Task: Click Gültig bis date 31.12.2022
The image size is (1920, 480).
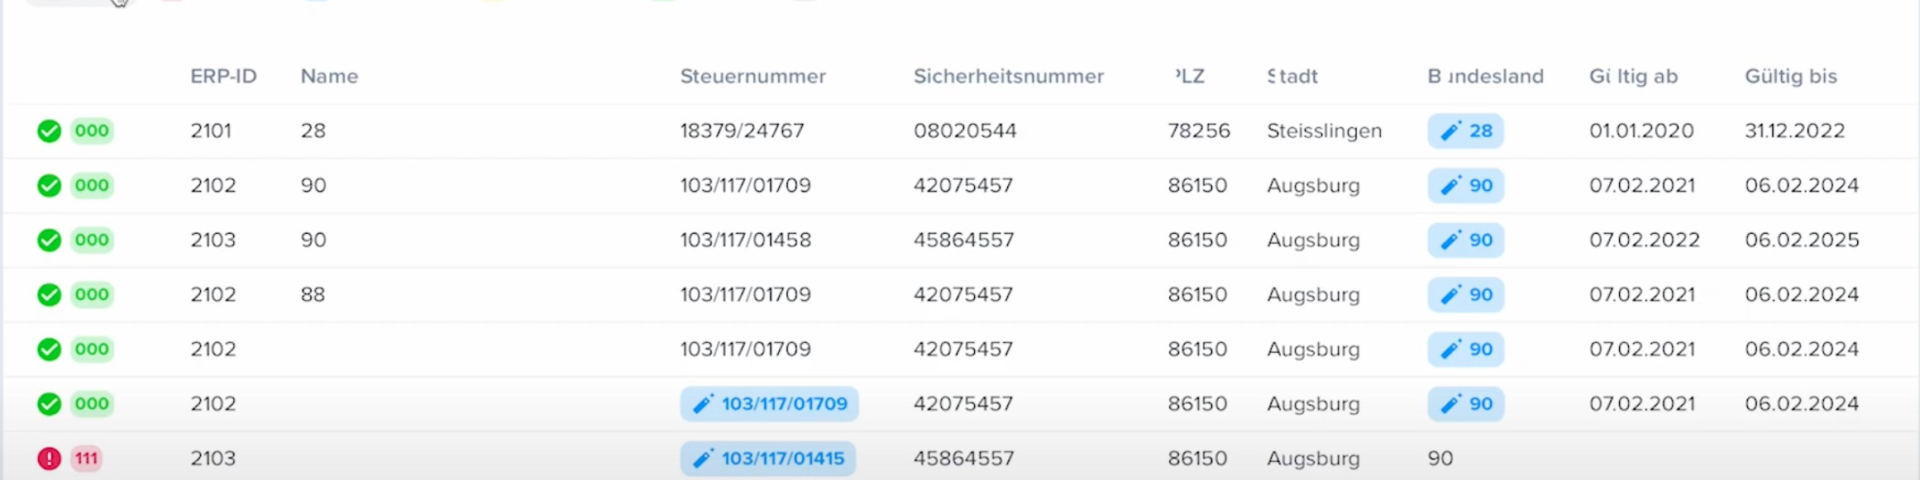Action: click(x=1794, y=131)
